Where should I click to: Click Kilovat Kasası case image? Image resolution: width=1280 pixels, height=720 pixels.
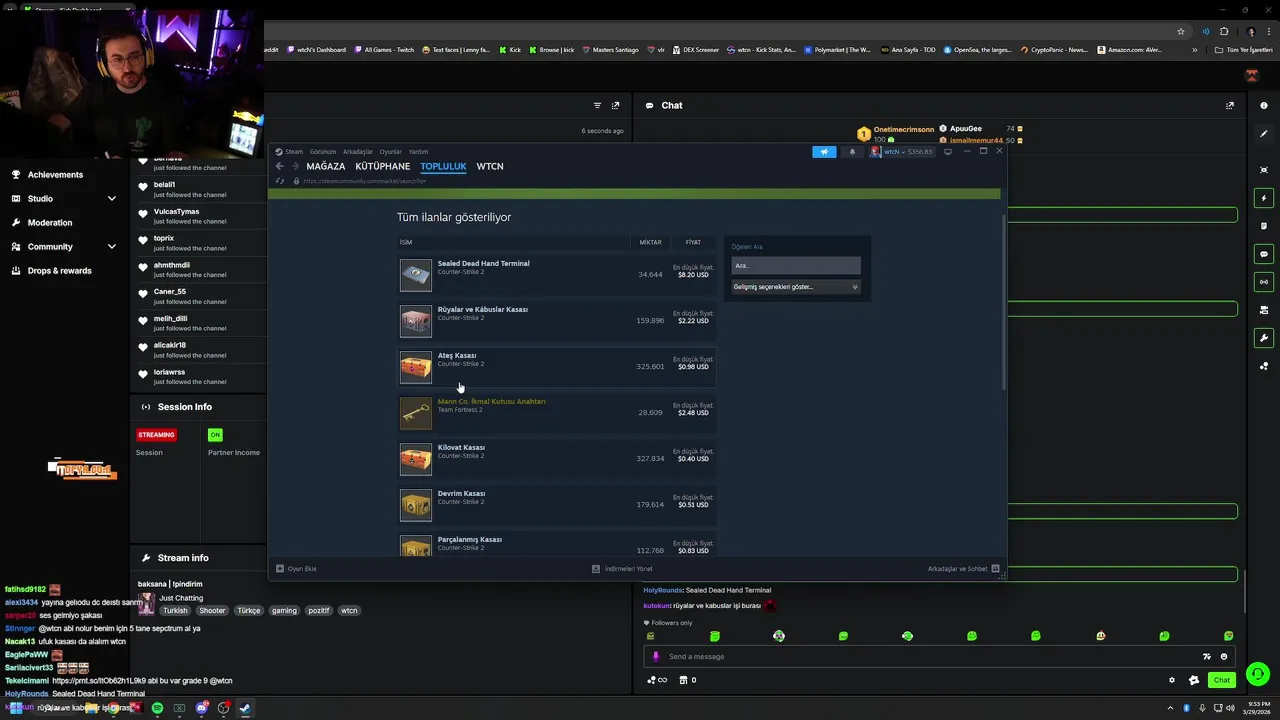(416, 459)
